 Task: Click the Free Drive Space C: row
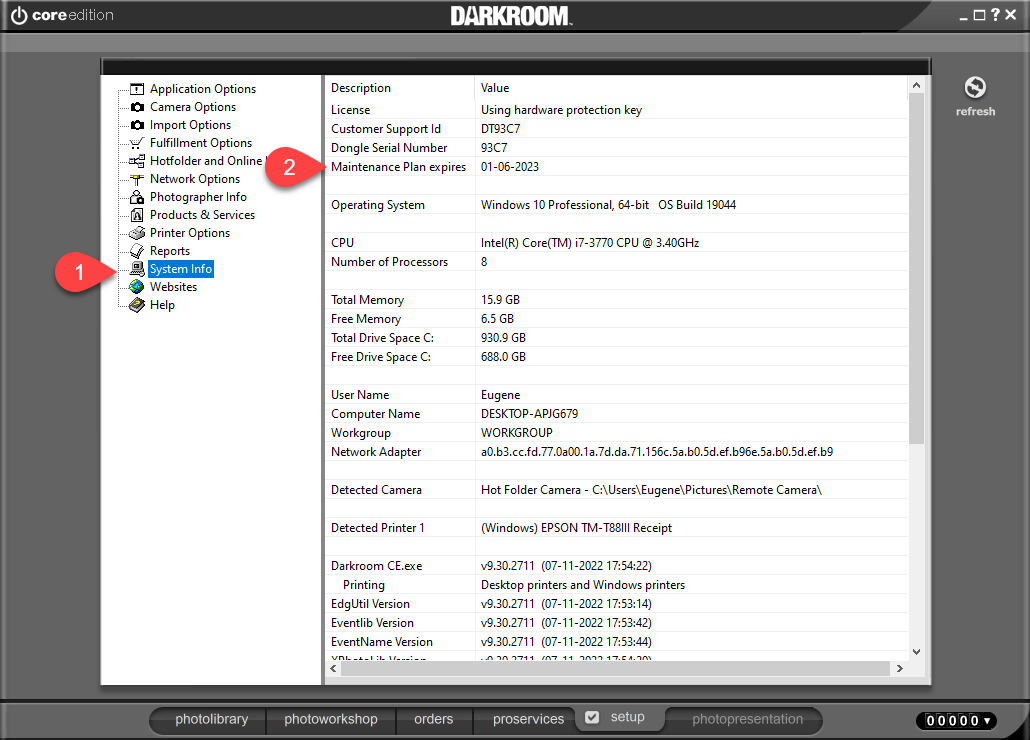click(x=617, y=357)
